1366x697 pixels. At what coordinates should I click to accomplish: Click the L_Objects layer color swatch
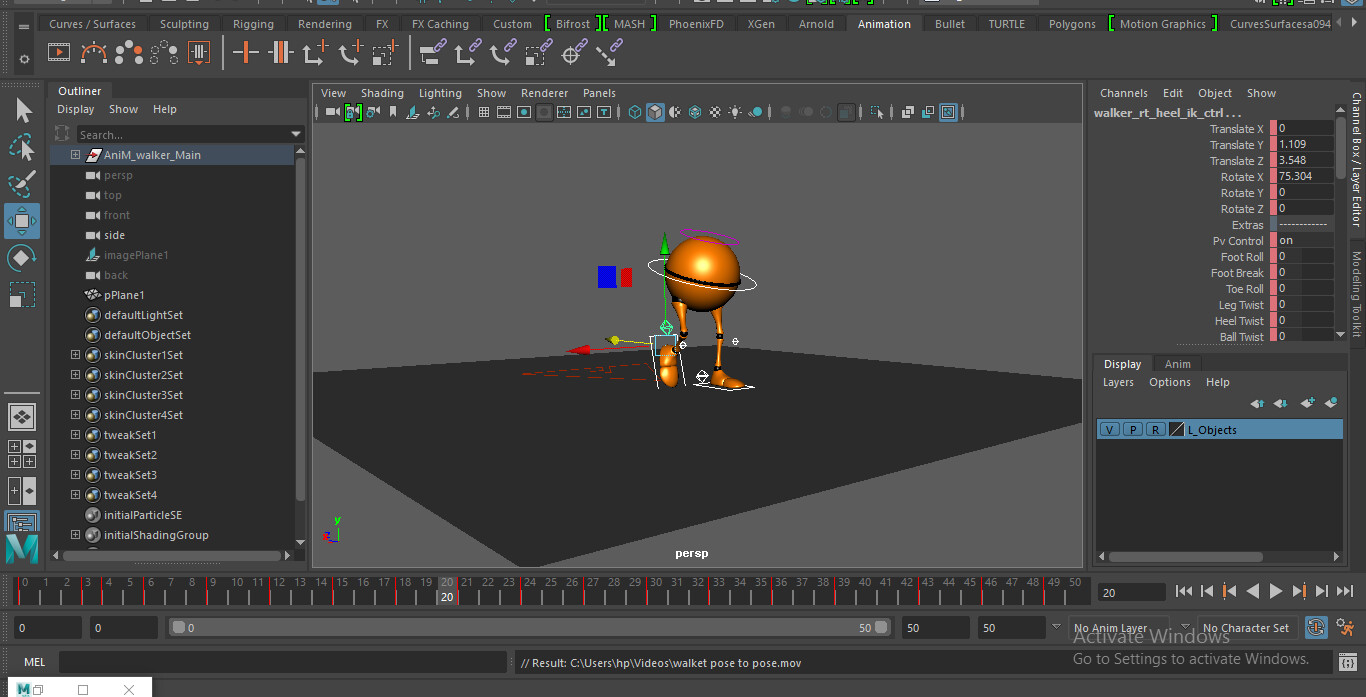1177,429
